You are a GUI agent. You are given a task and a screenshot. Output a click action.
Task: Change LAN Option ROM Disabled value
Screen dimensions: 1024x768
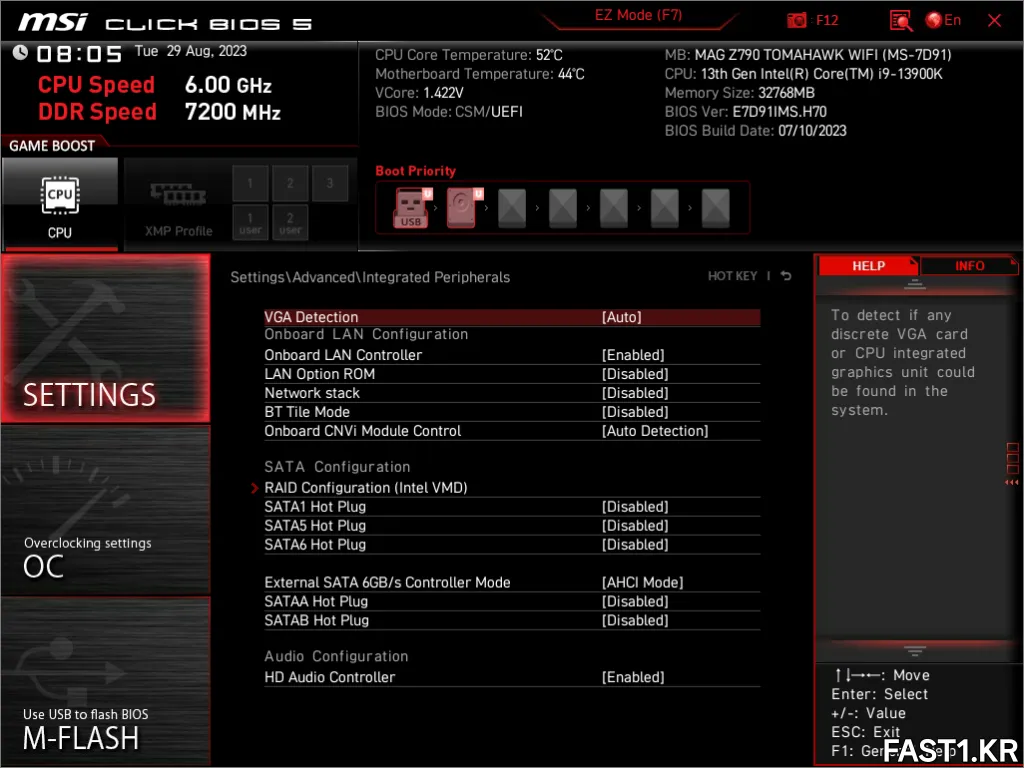pyautogui.click(x=635, y=374)
